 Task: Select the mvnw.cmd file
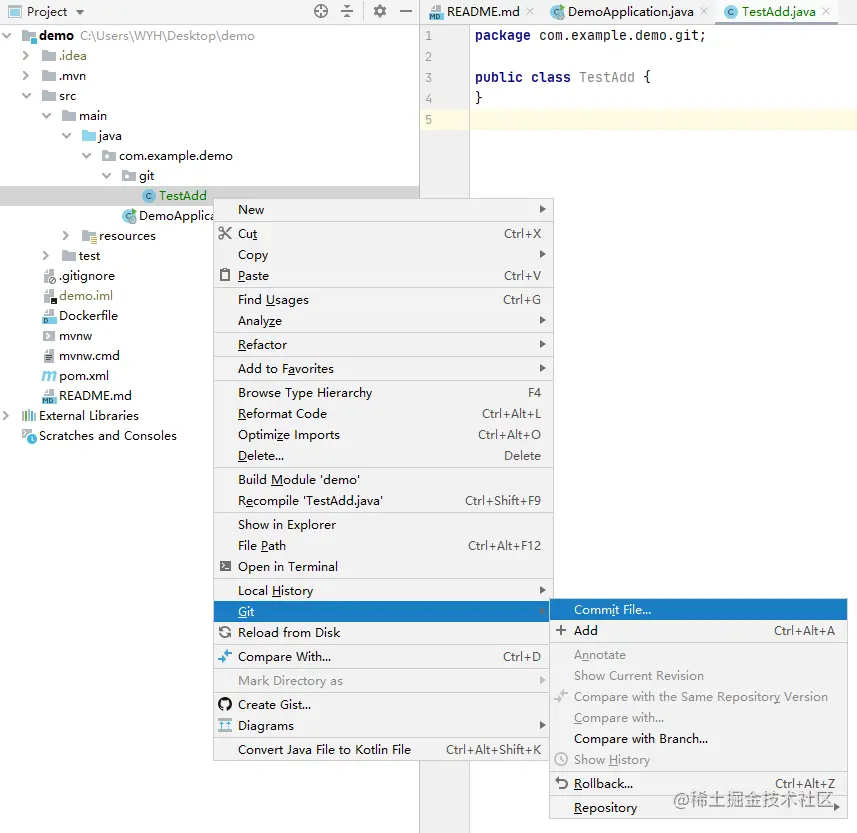pyautogui.click(x=81, y=356)
